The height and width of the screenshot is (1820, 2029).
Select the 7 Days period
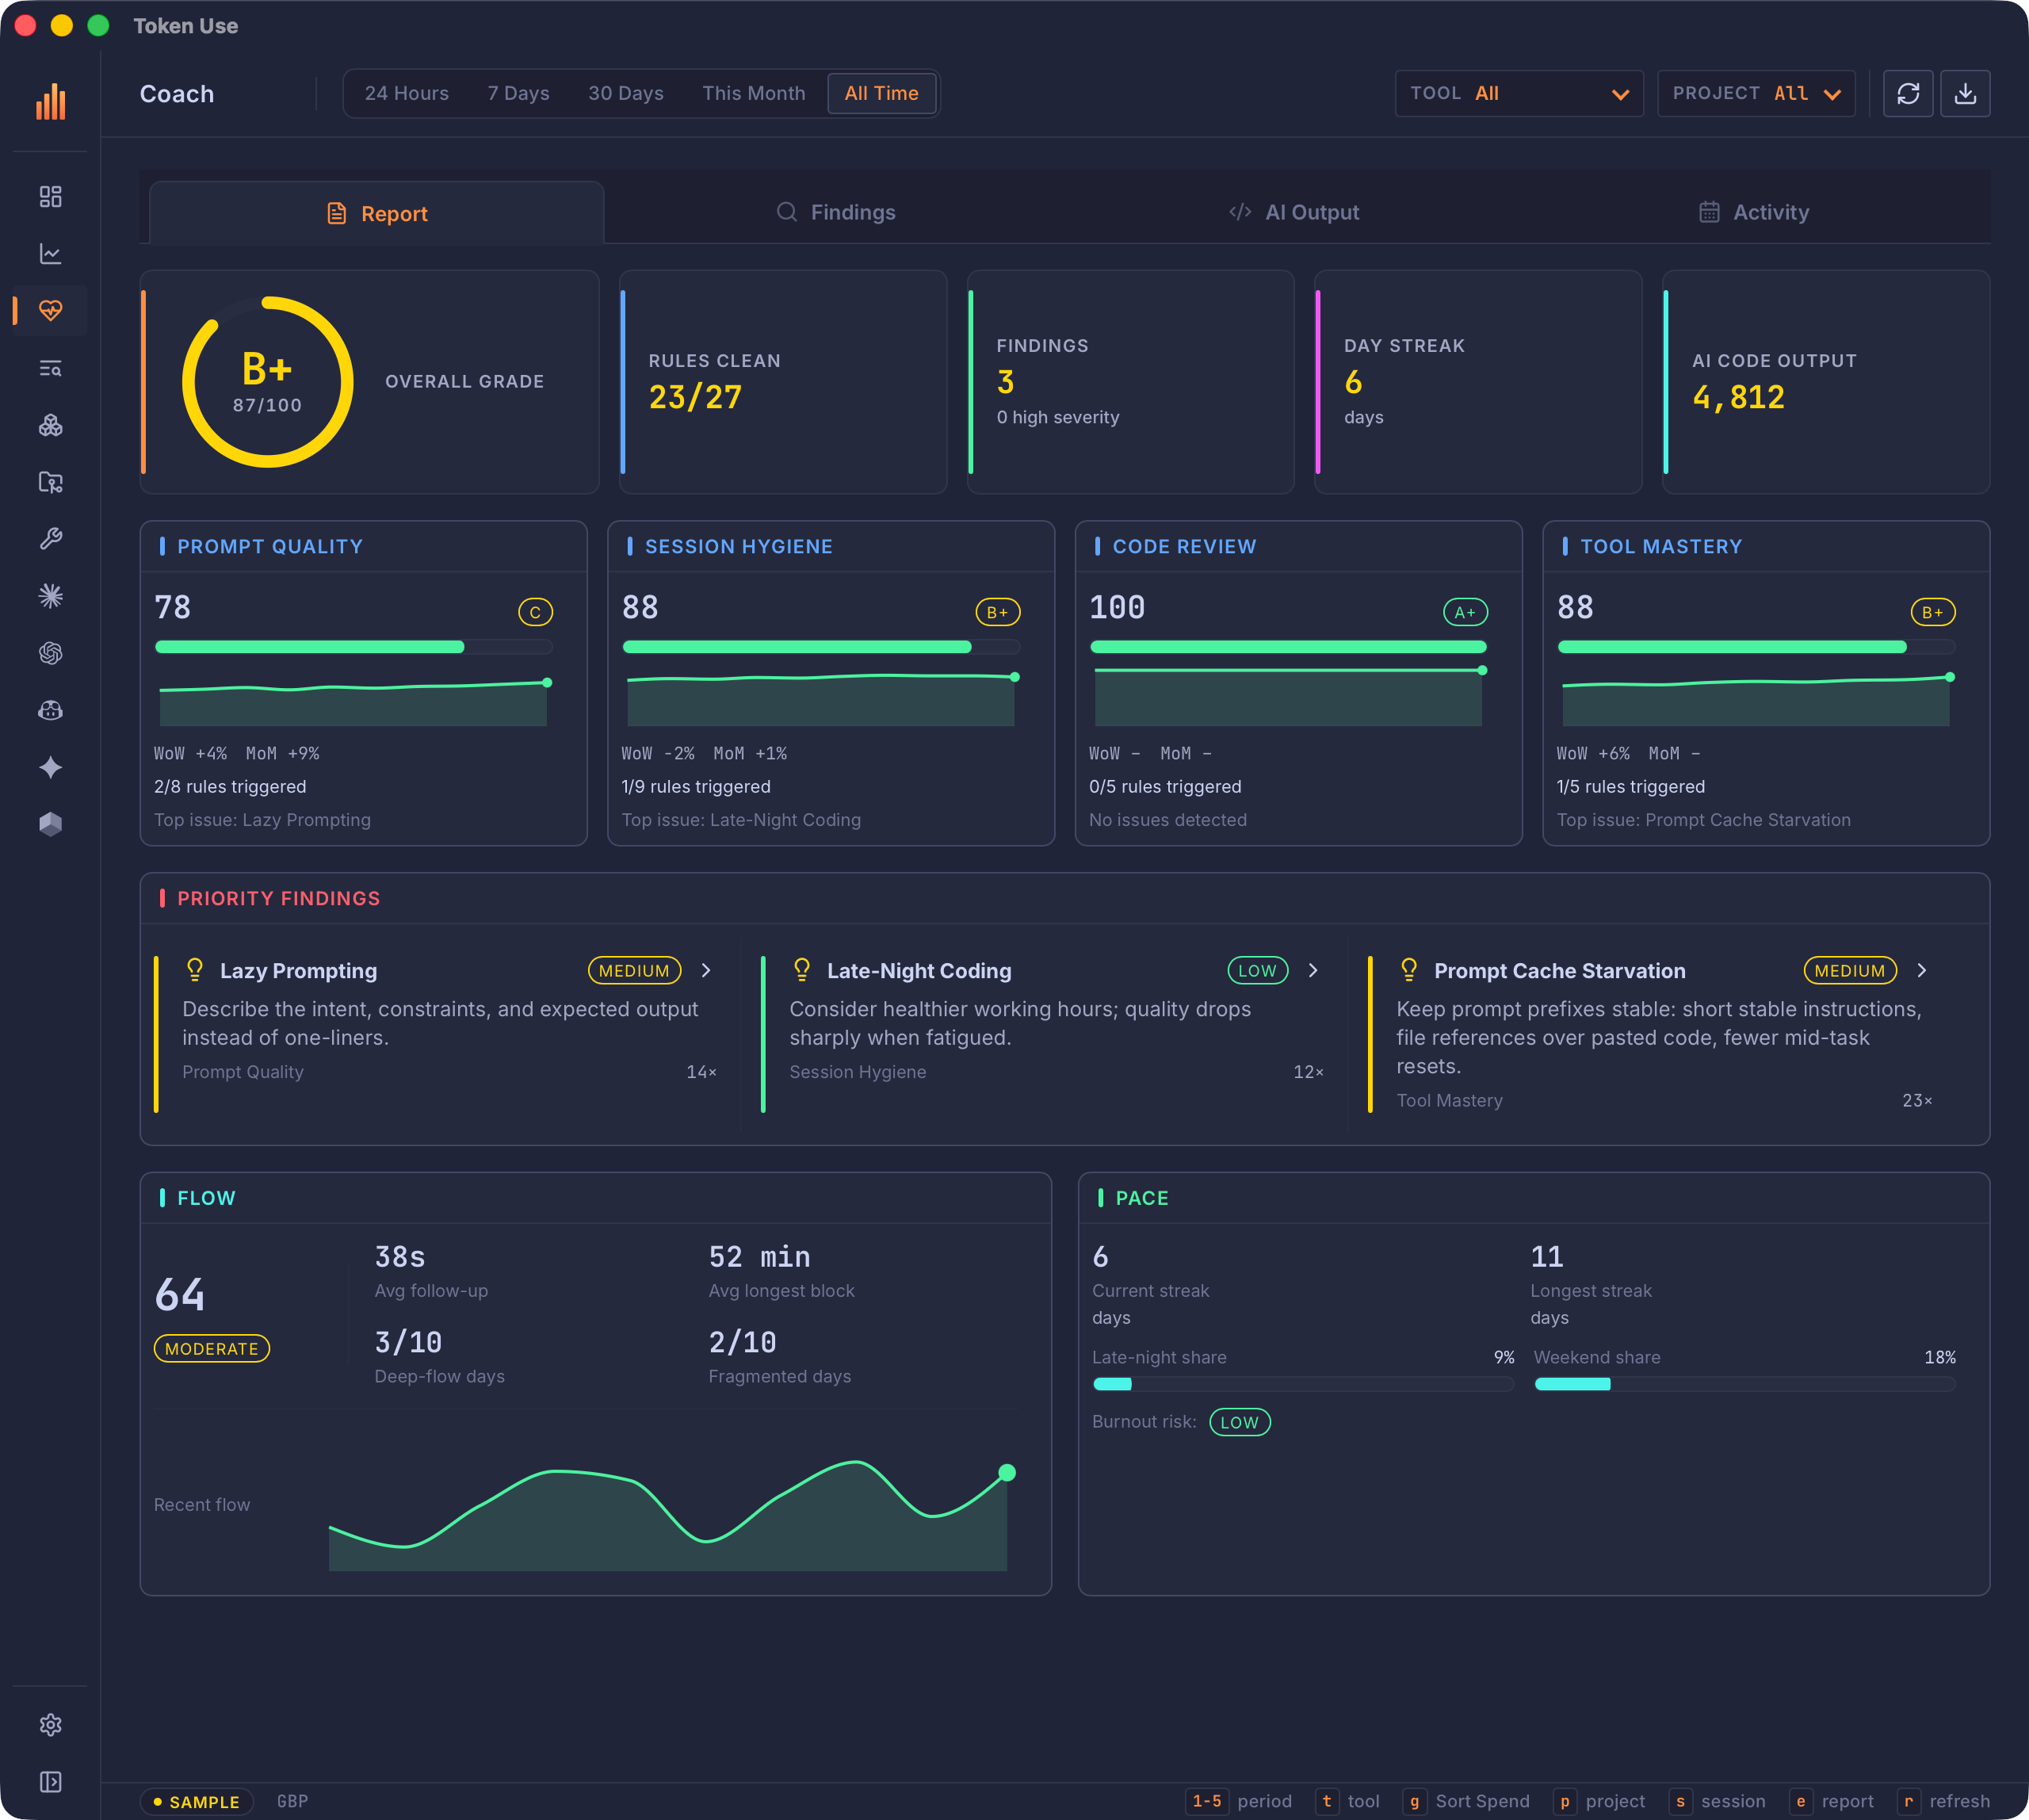(x=518, y=93)
